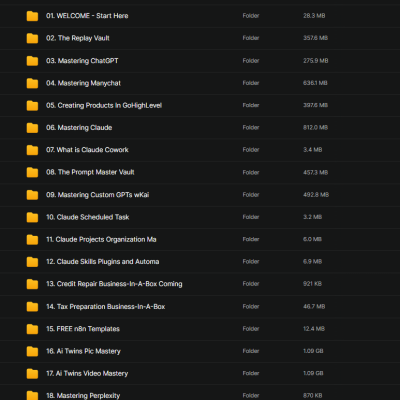Open '14. Tax Preparation Business-In-A-Box' name
This screenshot has height=400, width=400.
coord(106,306)
